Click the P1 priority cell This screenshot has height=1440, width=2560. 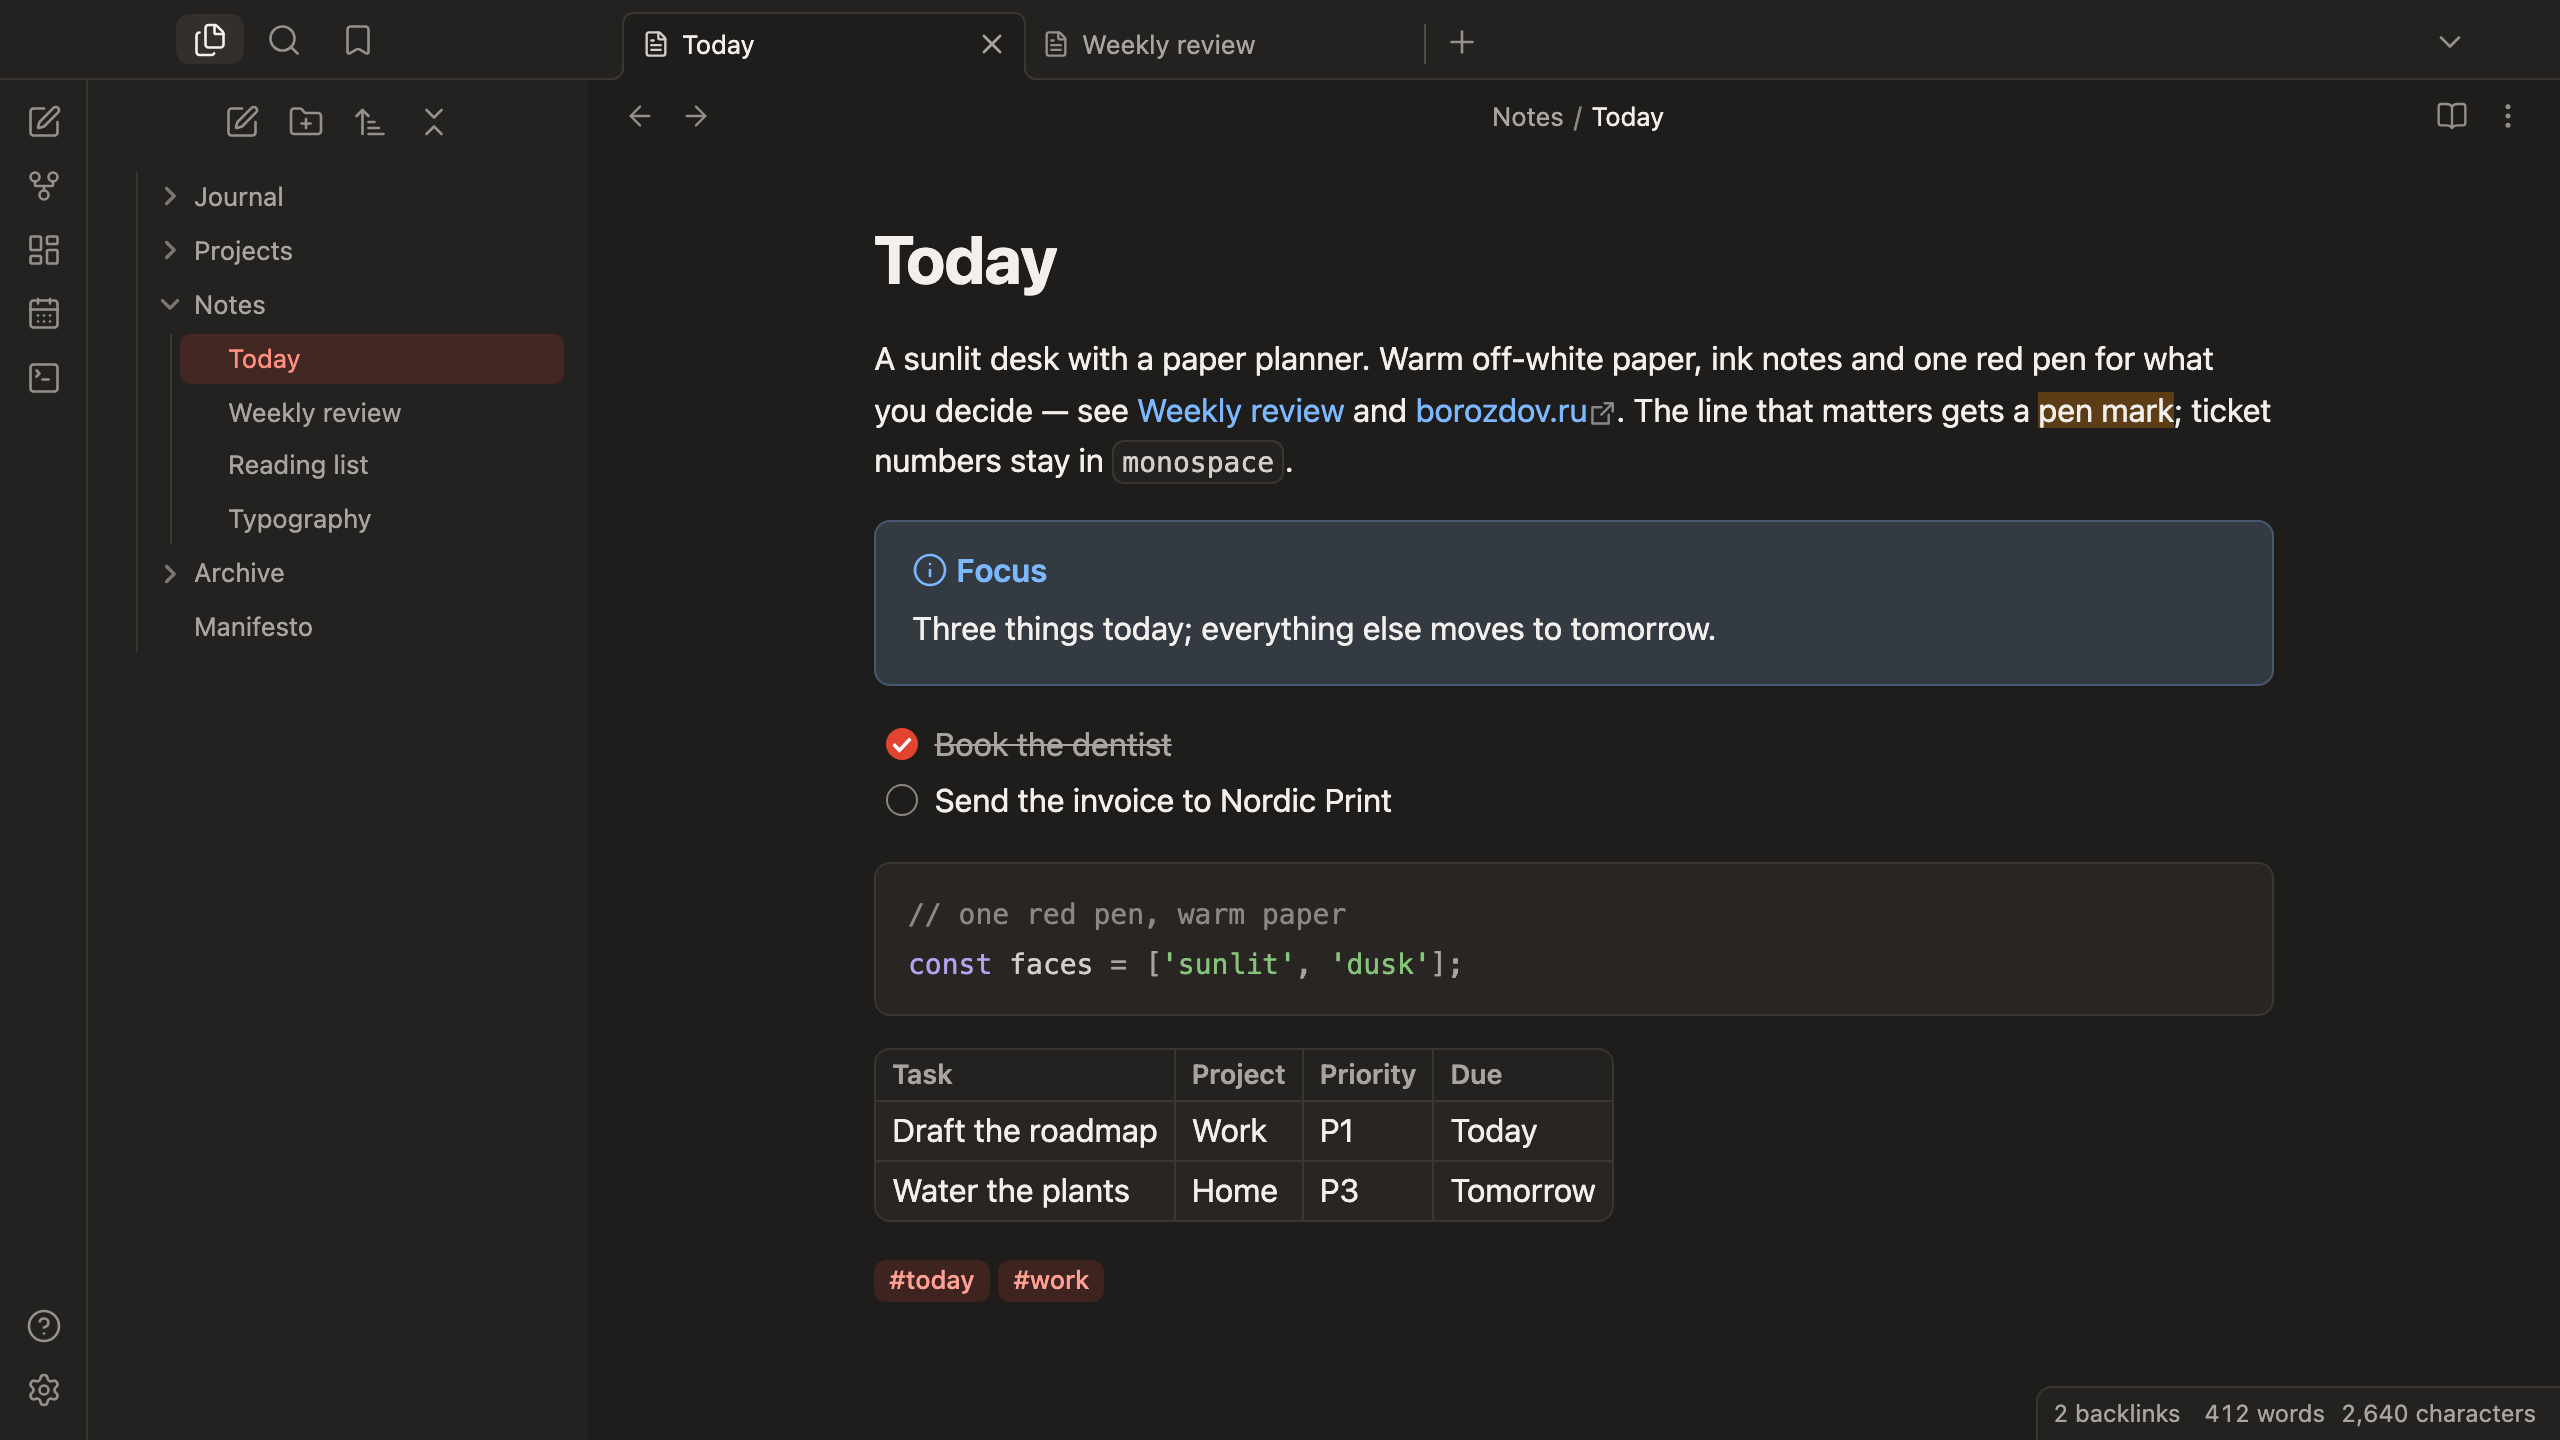[x=1367, y=1131]
